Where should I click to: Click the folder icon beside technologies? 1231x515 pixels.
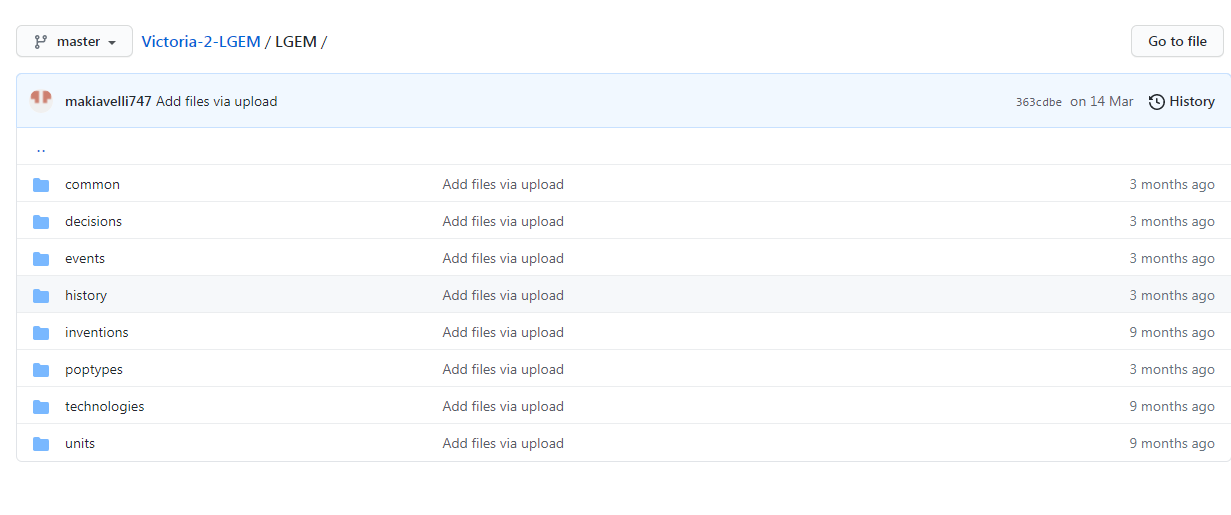coord(41,406)
